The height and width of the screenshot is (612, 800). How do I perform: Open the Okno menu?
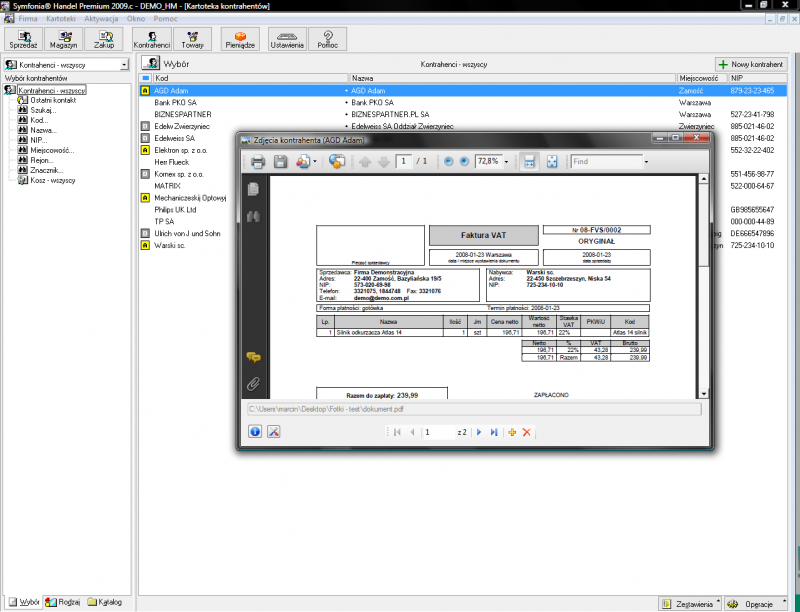[136, 19]
